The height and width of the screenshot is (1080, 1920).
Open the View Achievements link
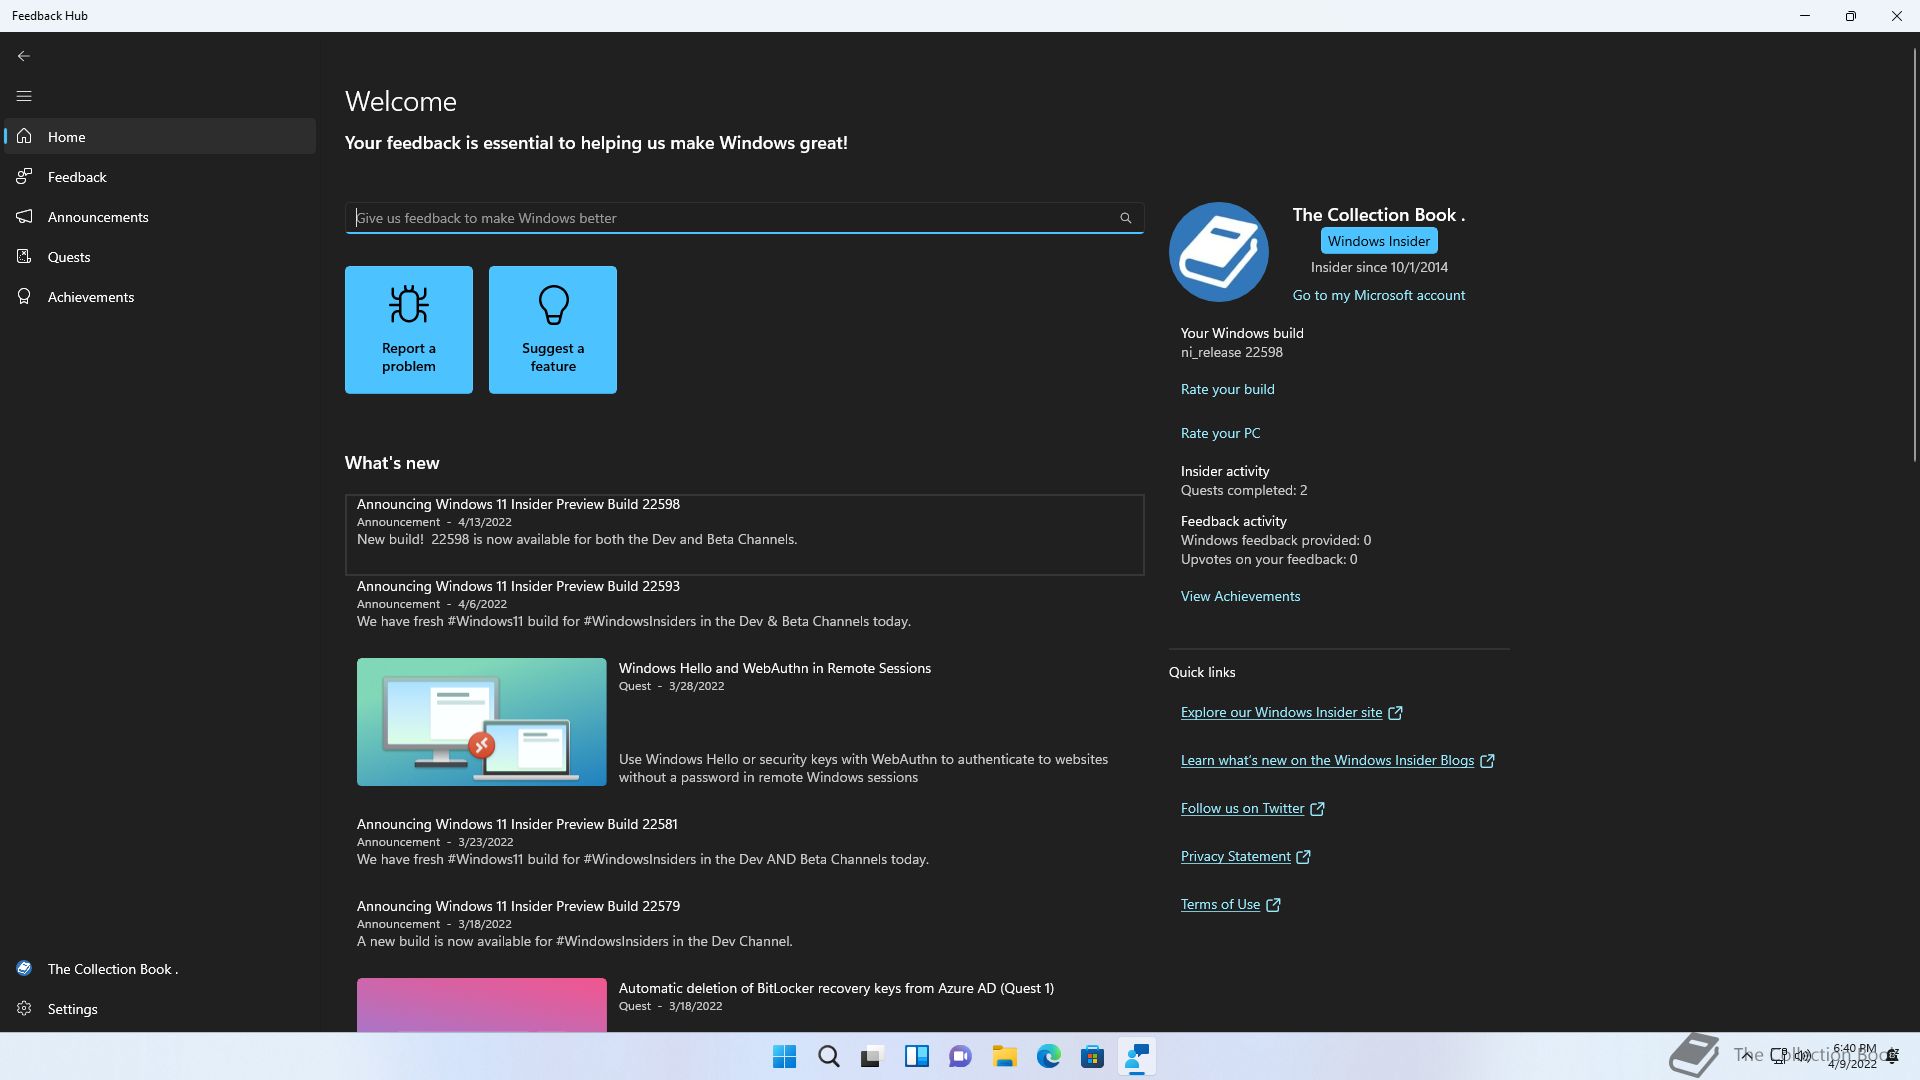click(1241, 596)
